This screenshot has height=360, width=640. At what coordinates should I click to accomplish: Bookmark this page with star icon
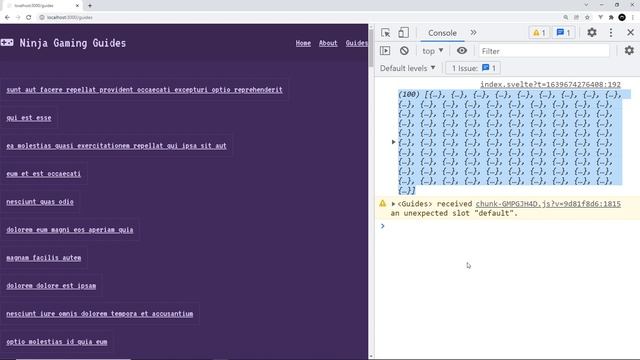click(x=587, y=17)
